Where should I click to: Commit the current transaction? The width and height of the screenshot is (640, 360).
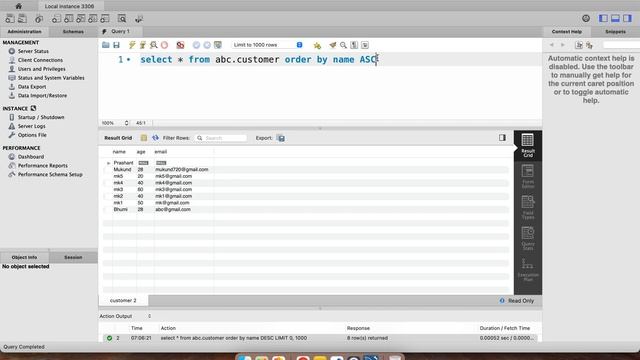pyautogui.click(x=196, y=45)
